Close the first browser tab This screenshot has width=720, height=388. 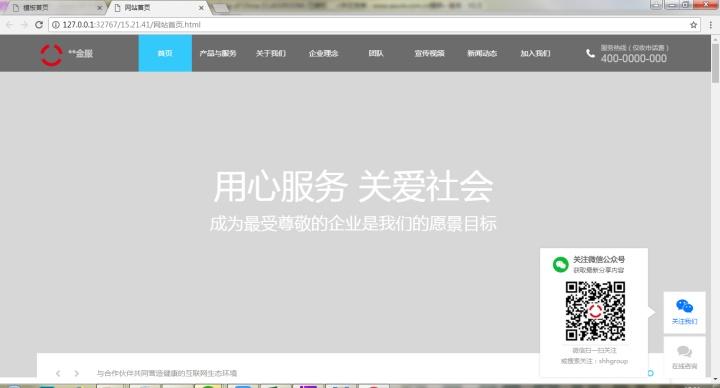pyautogui.click(x=100, y=8)
